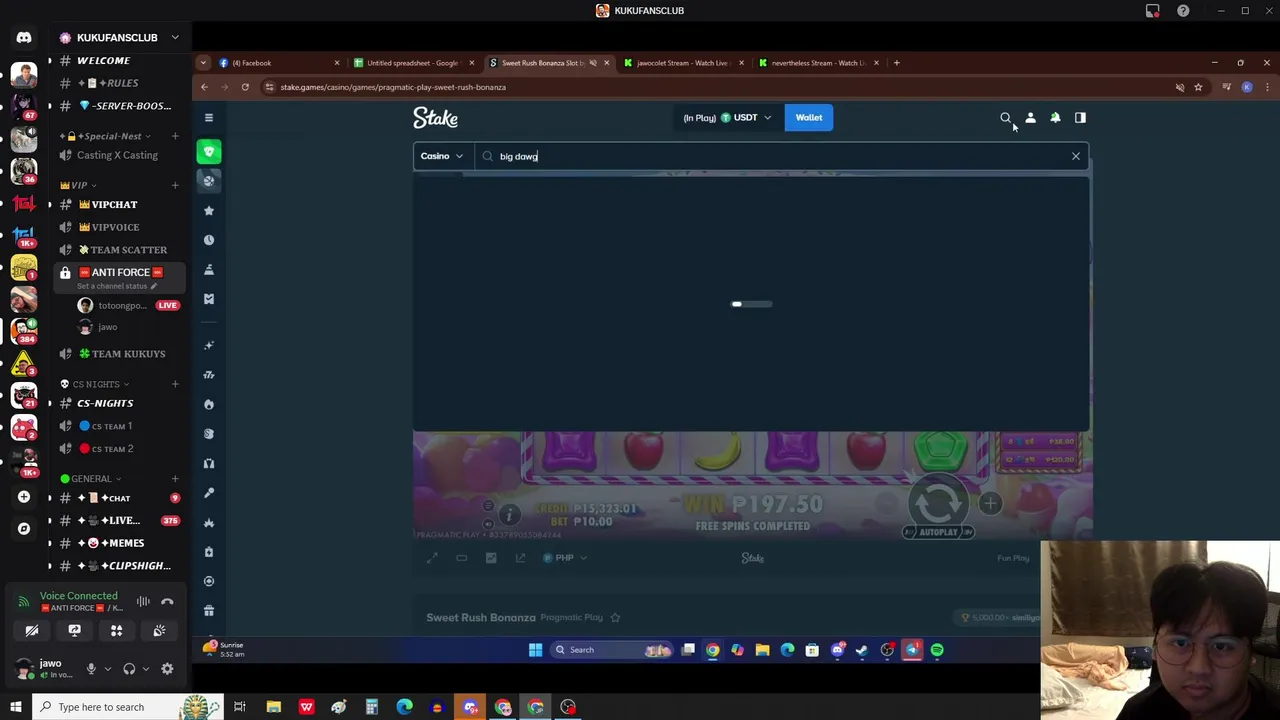The height and width of the screenshot is (720, 1280).
Task: Share your screen in Discord
Action: [x=74, y=631]
